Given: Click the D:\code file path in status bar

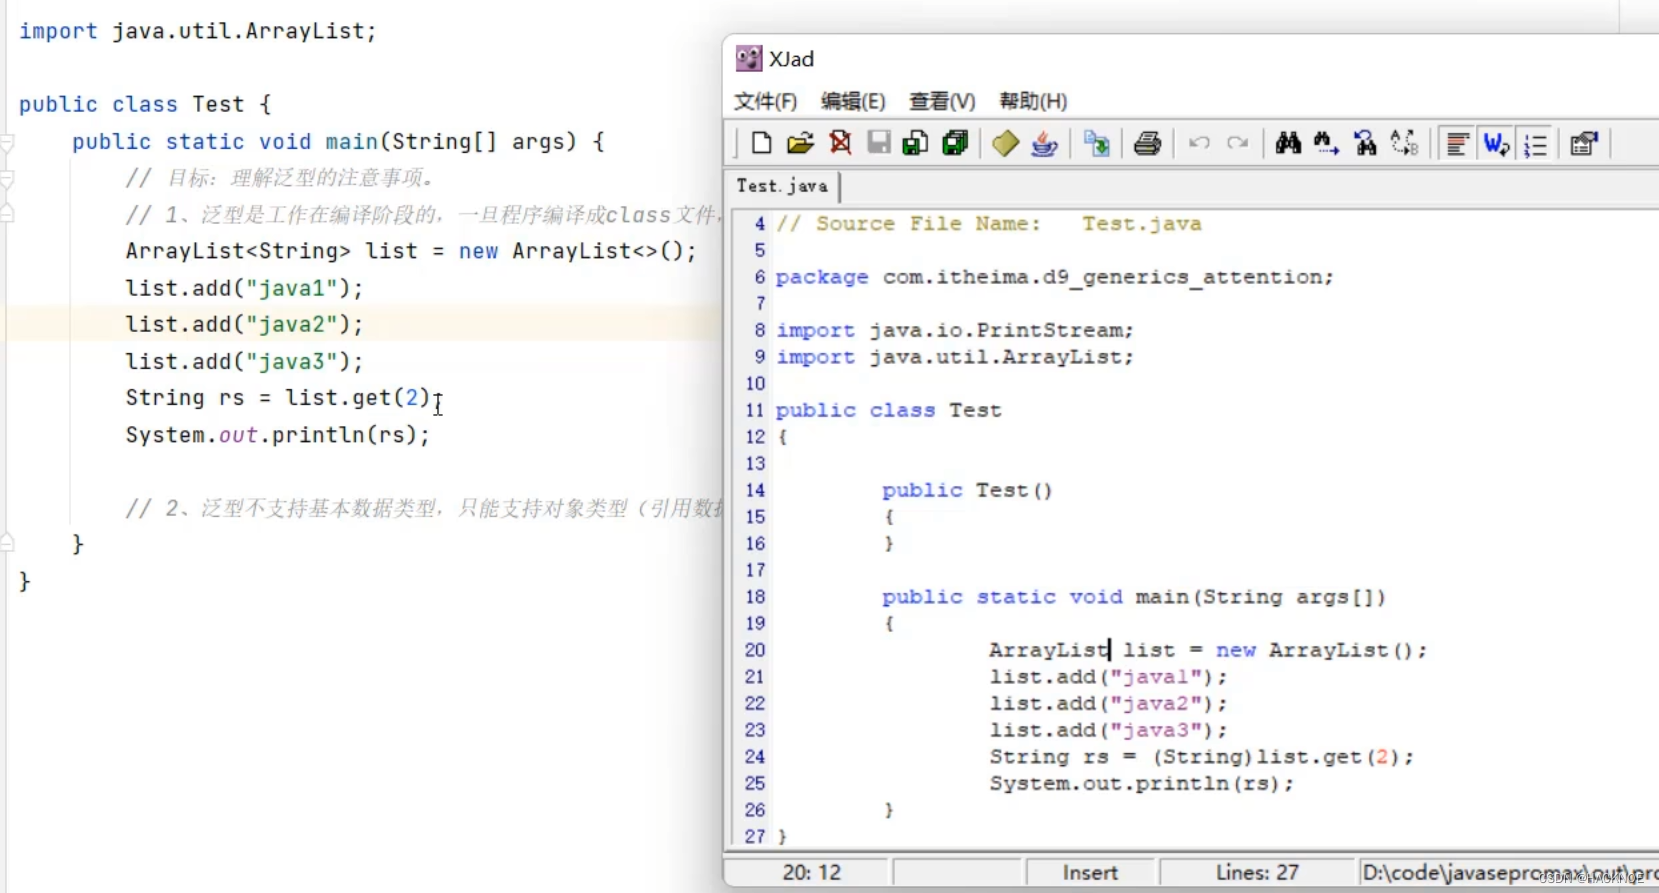Looking at the screenshot, I should (1508, 873).
